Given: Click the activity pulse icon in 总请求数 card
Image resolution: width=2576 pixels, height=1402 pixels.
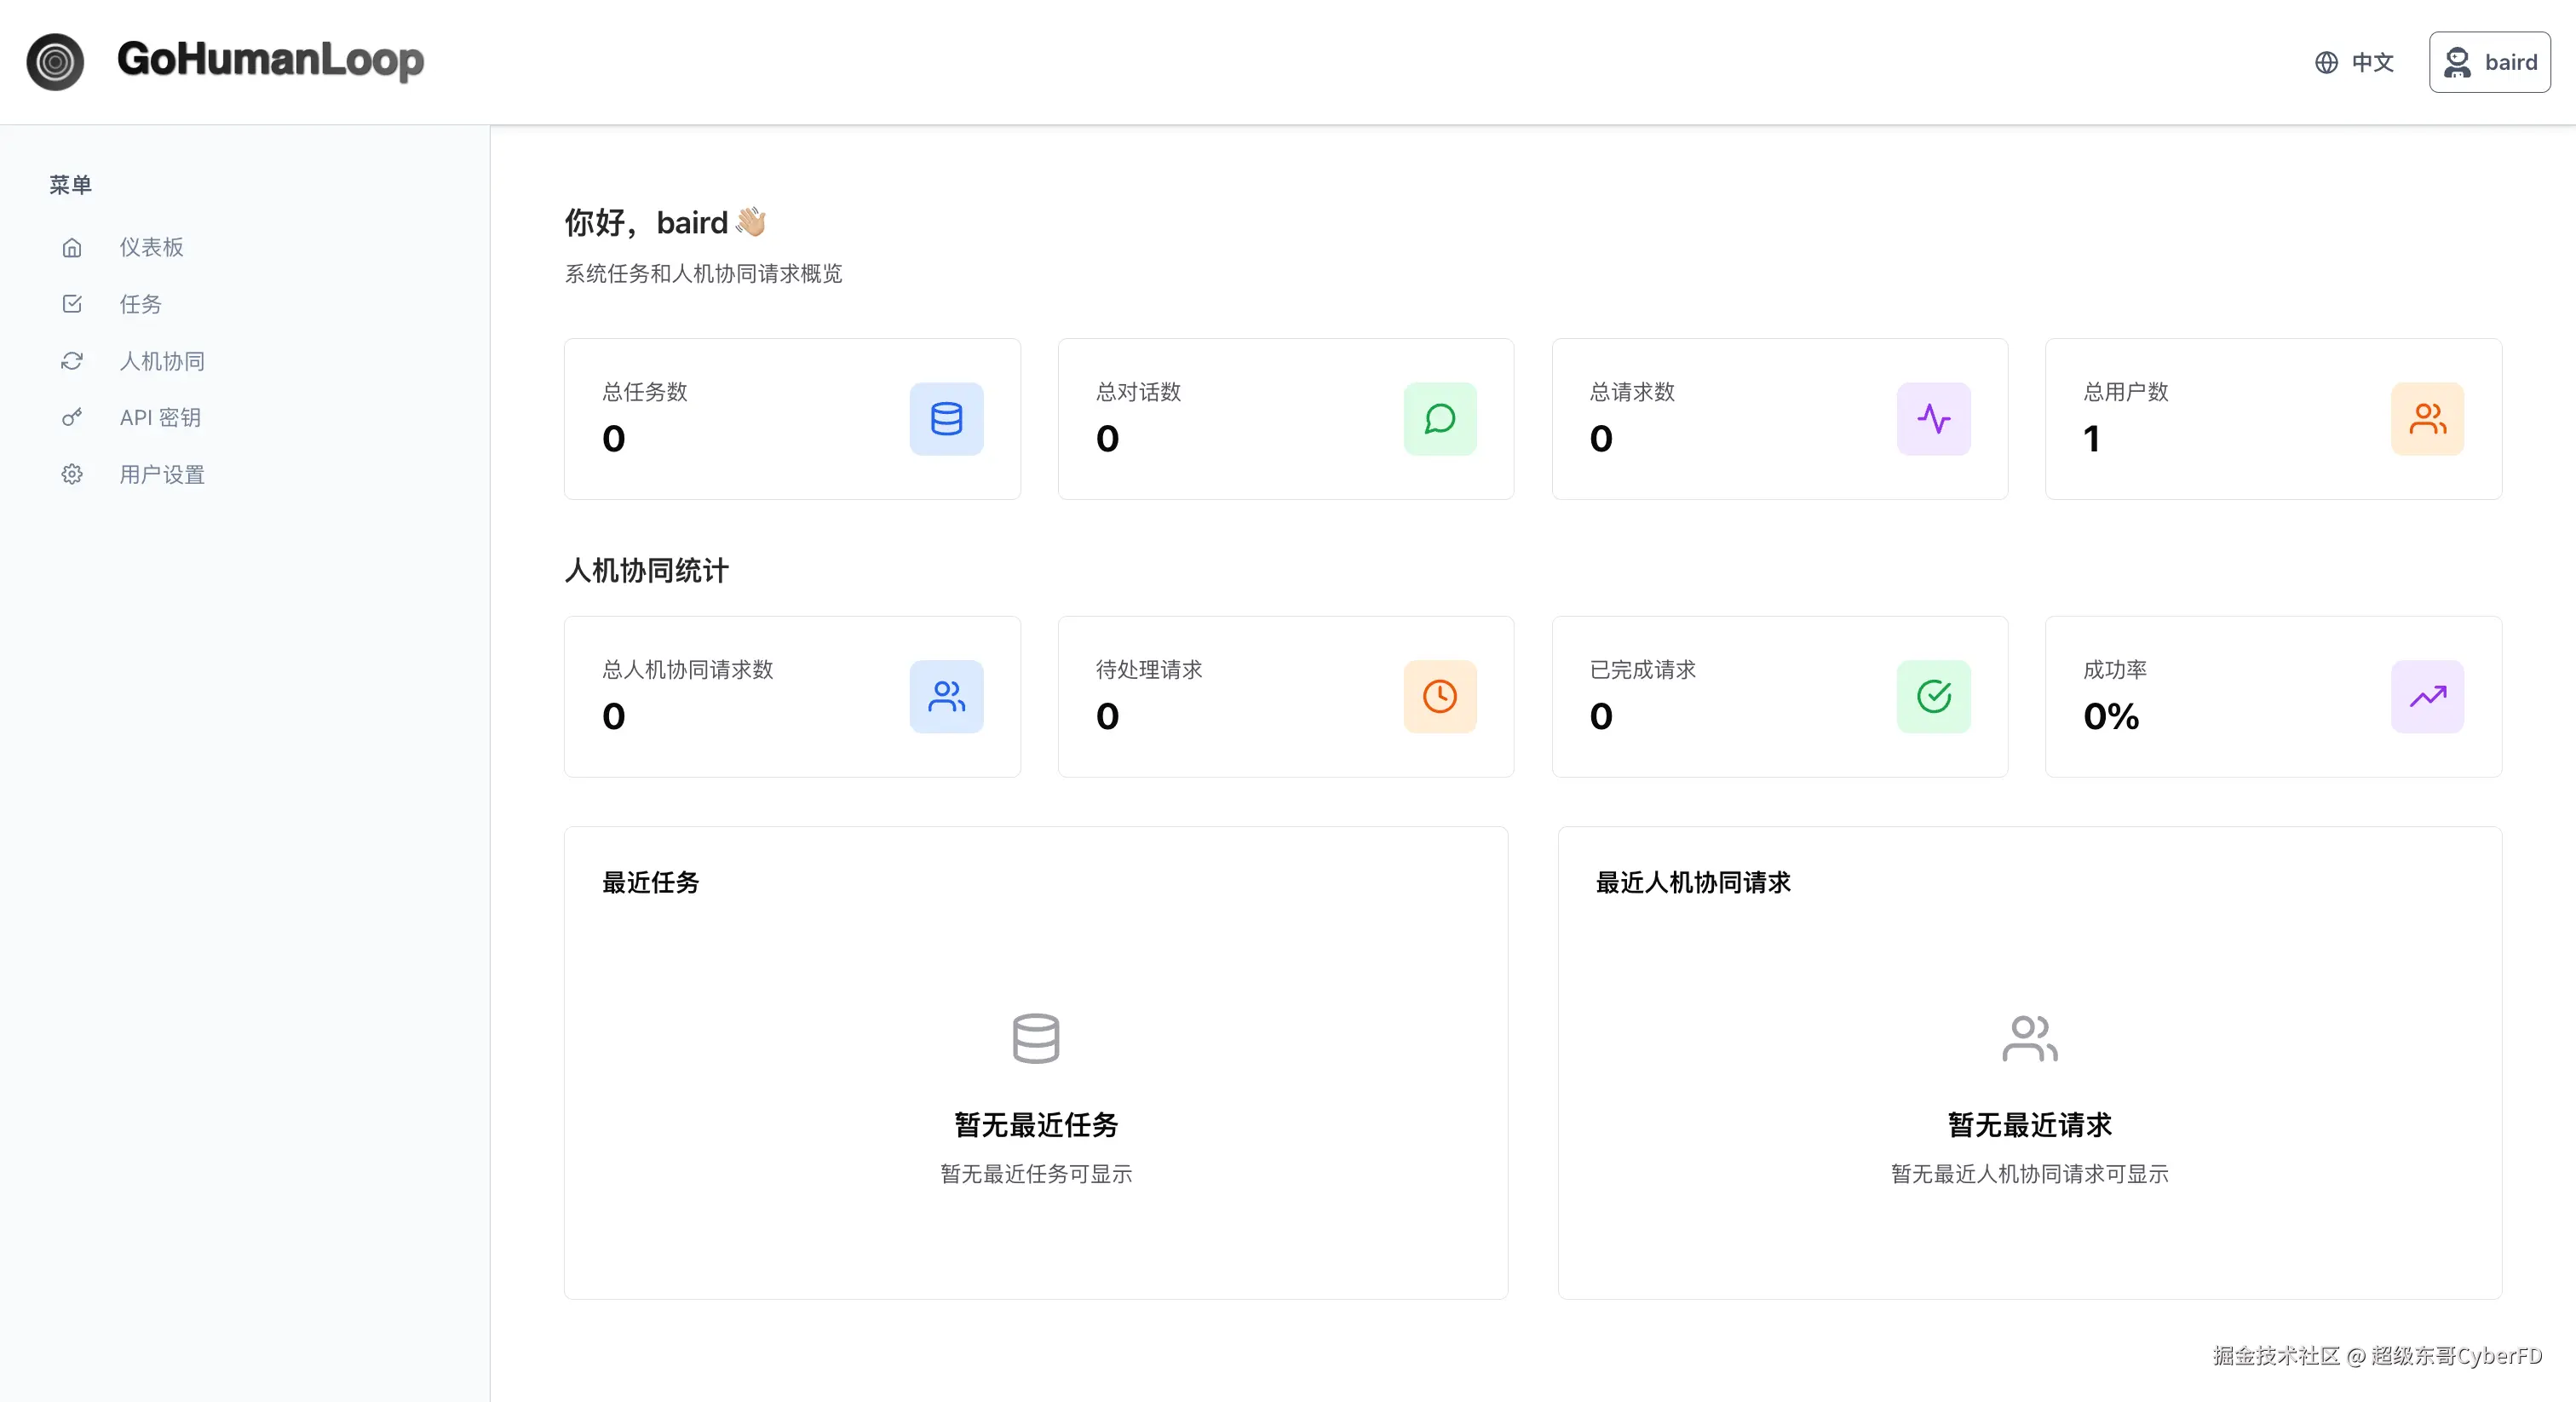Looking at the screenshot, I should click(1933, 419).
